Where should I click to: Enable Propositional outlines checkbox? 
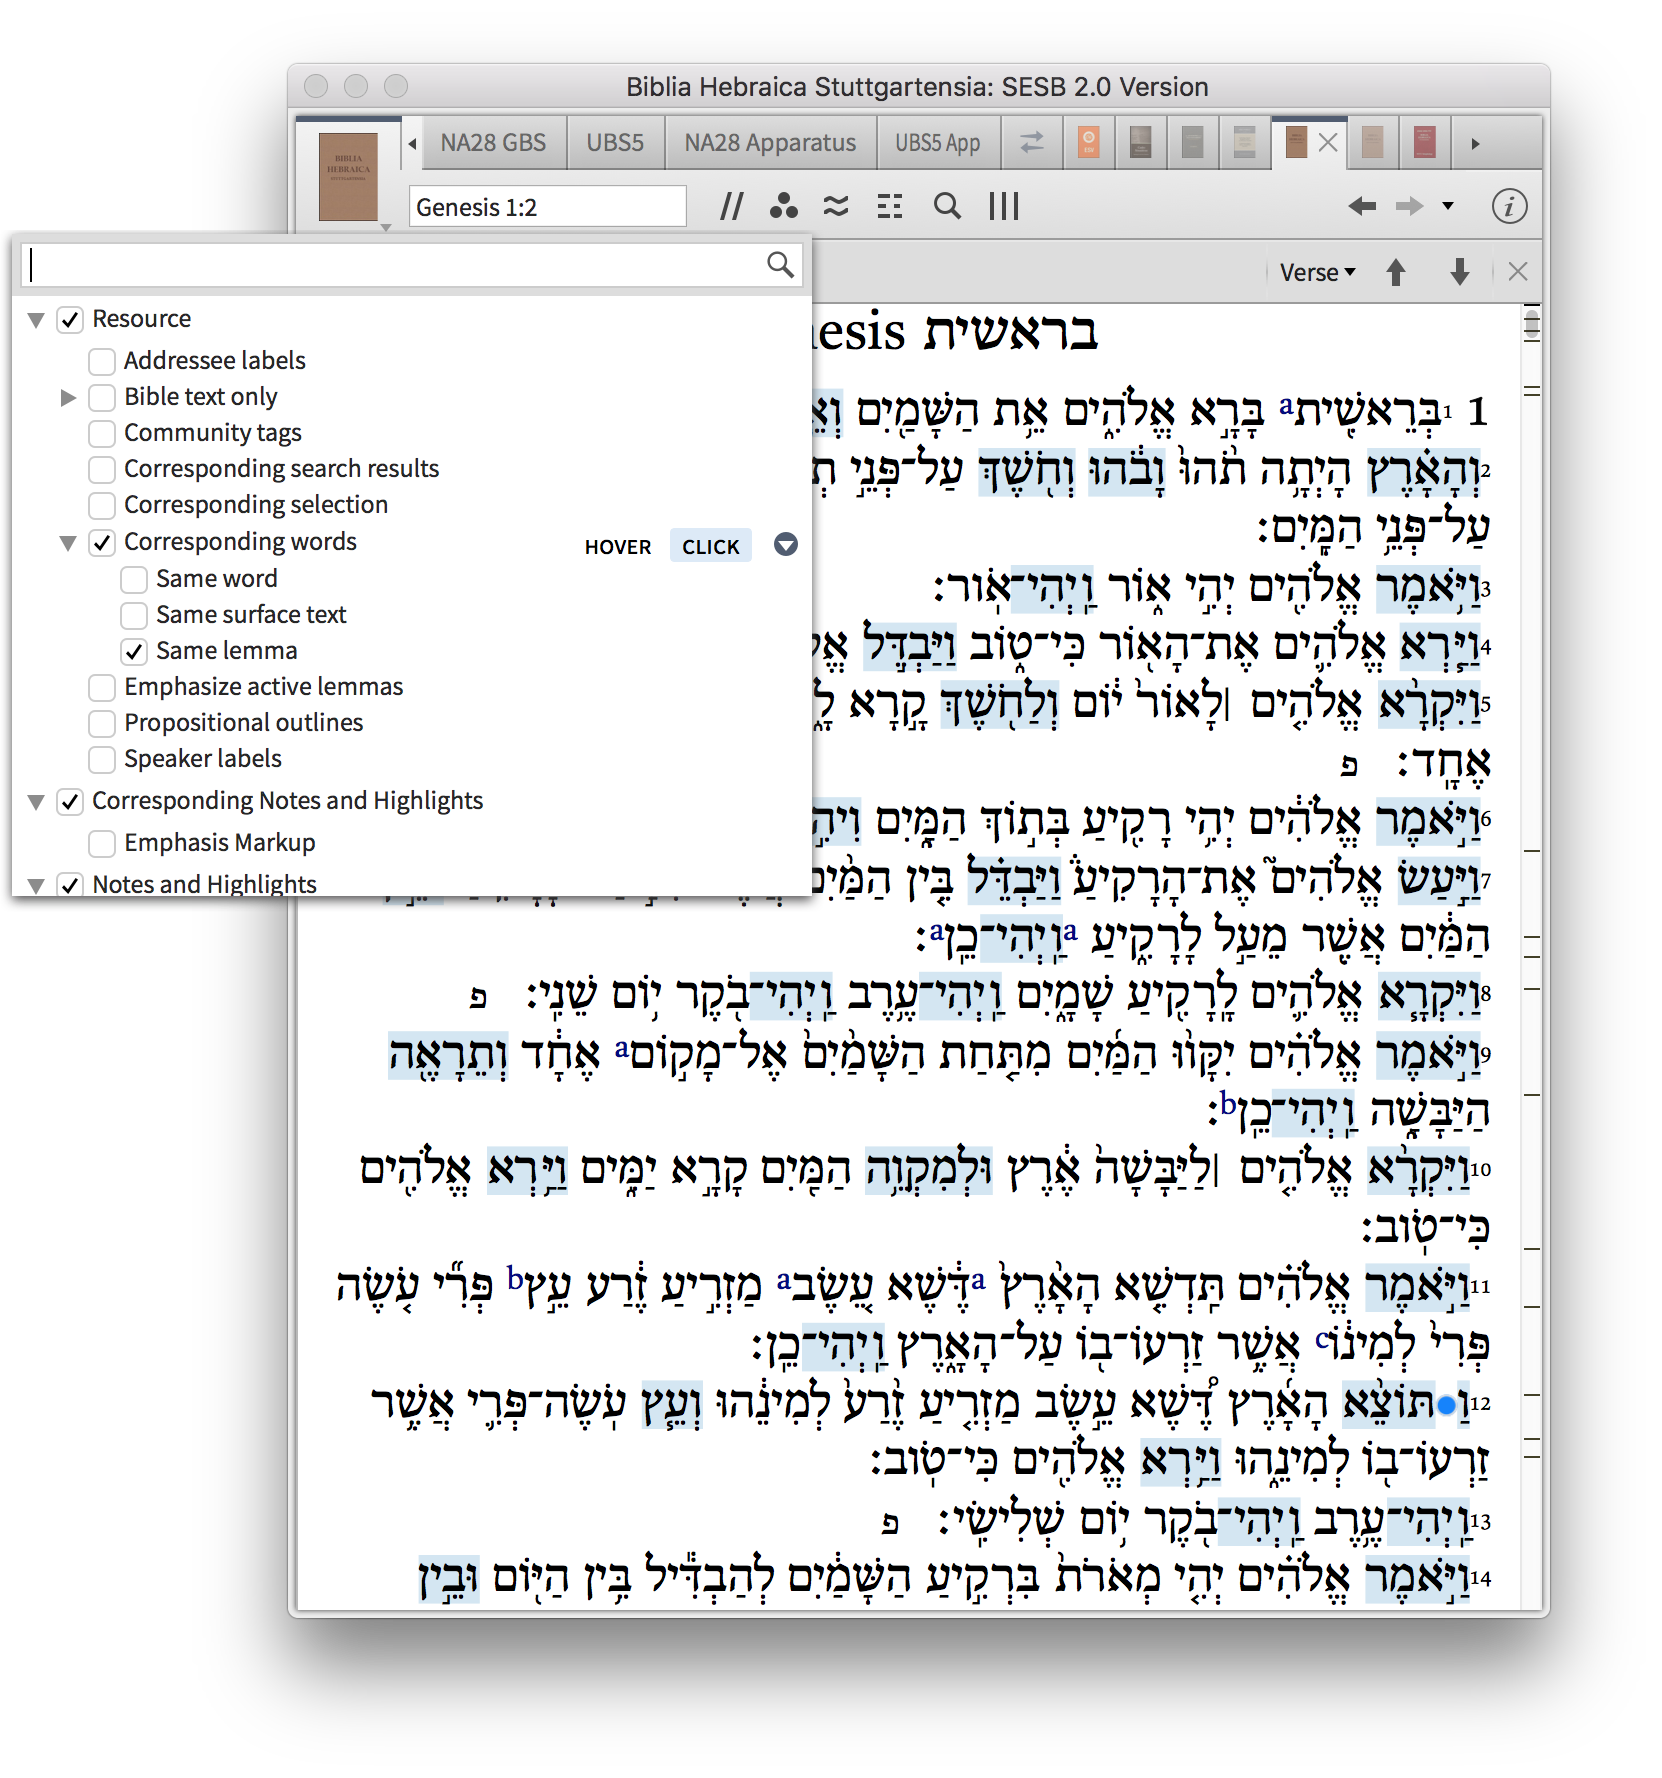tap(101, 723)
